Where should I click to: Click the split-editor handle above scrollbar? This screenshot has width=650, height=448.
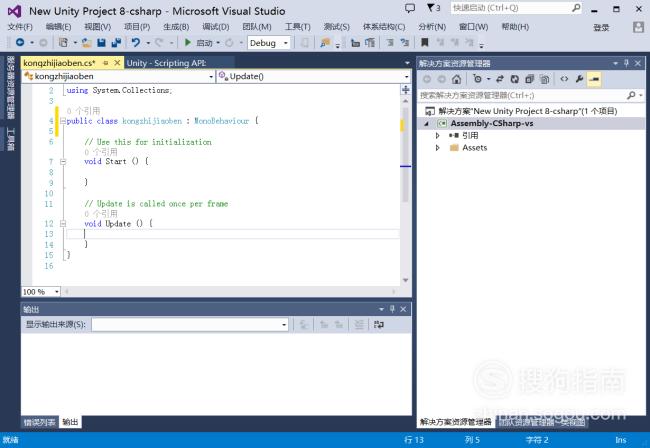pos(405,90)
